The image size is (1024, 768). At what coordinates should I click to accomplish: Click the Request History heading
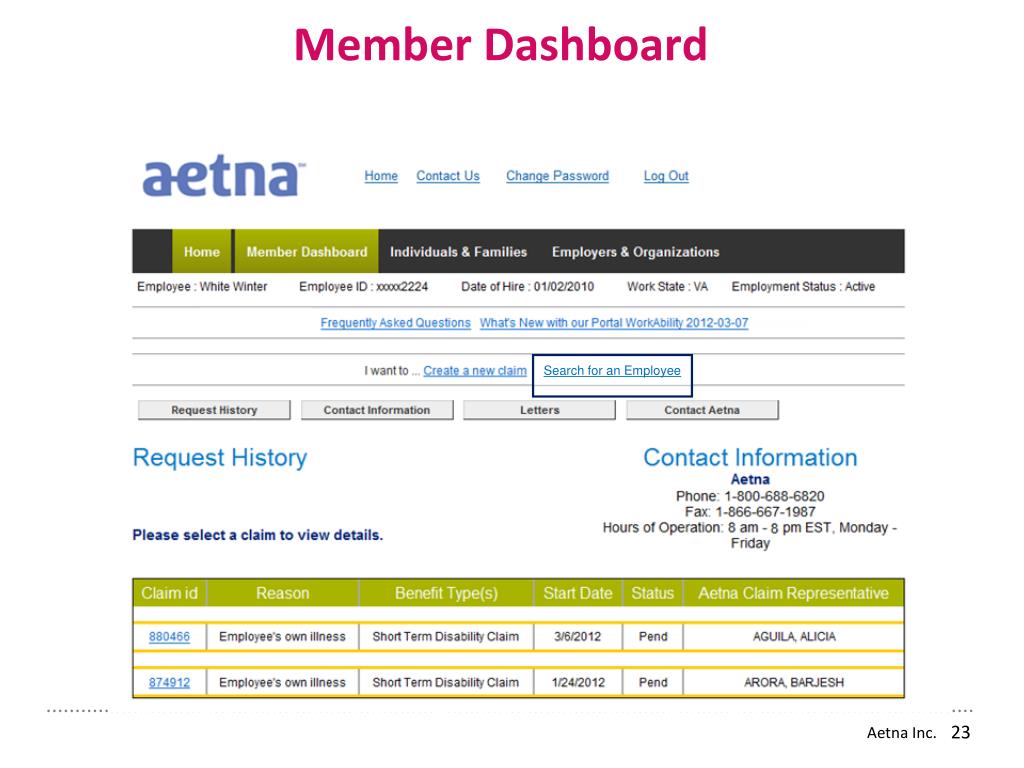[x=220, y=458]
